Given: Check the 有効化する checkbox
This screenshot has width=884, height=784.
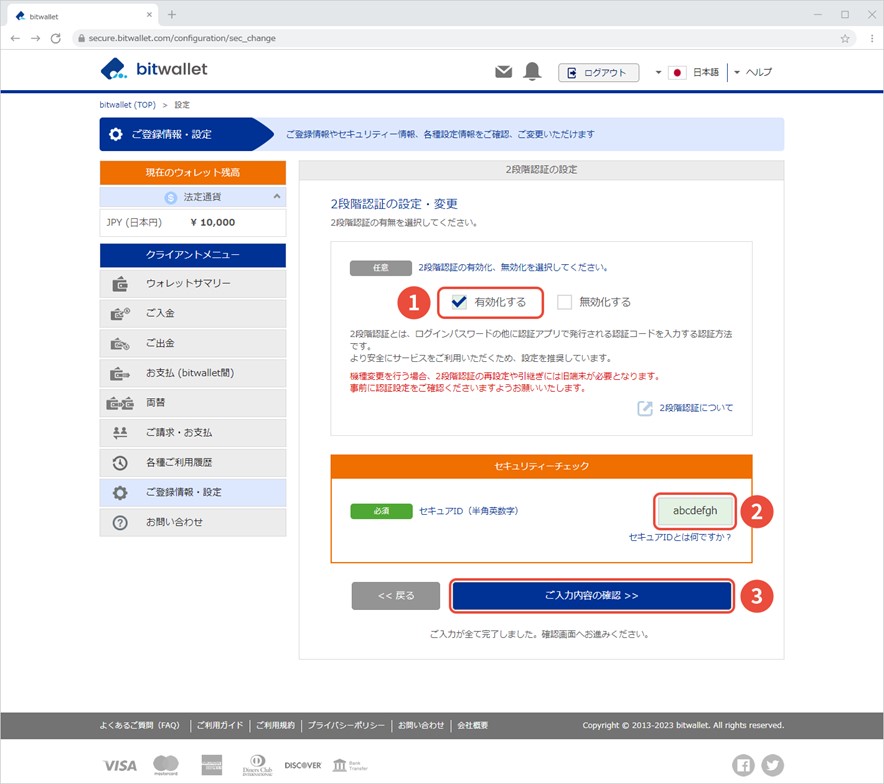Looking at the screenshot, I should tap(460, 302).
